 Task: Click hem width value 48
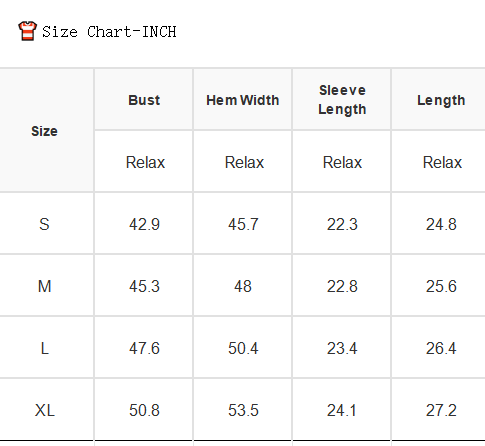(x=243, y=286)
